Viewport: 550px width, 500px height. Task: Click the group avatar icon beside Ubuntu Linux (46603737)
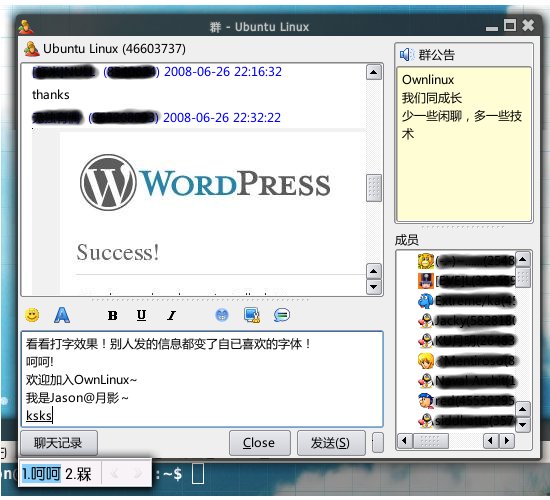[x=32, y=49]
